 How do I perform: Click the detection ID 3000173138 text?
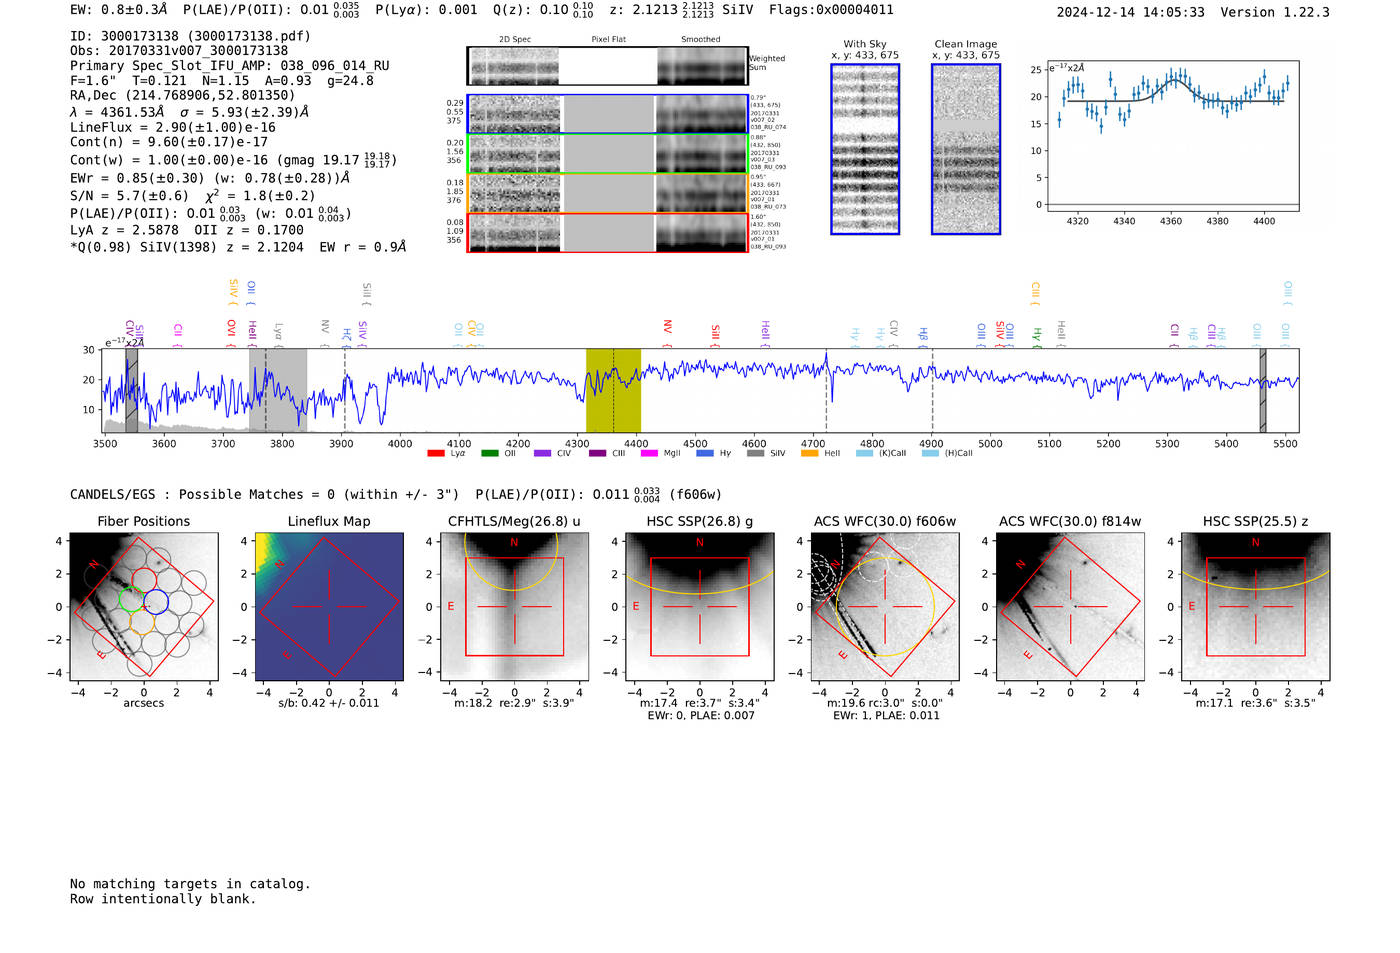click(x=190, y=36)
